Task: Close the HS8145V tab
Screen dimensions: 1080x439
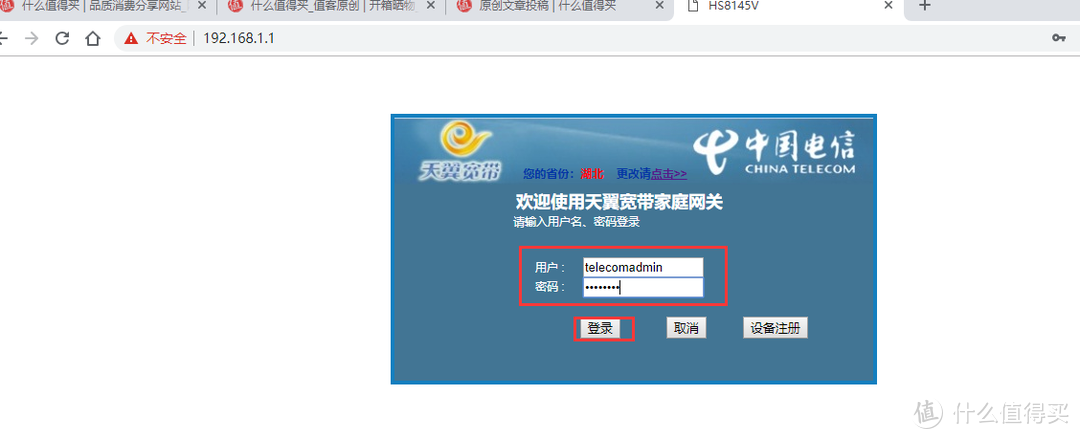Action: [889, 5]
